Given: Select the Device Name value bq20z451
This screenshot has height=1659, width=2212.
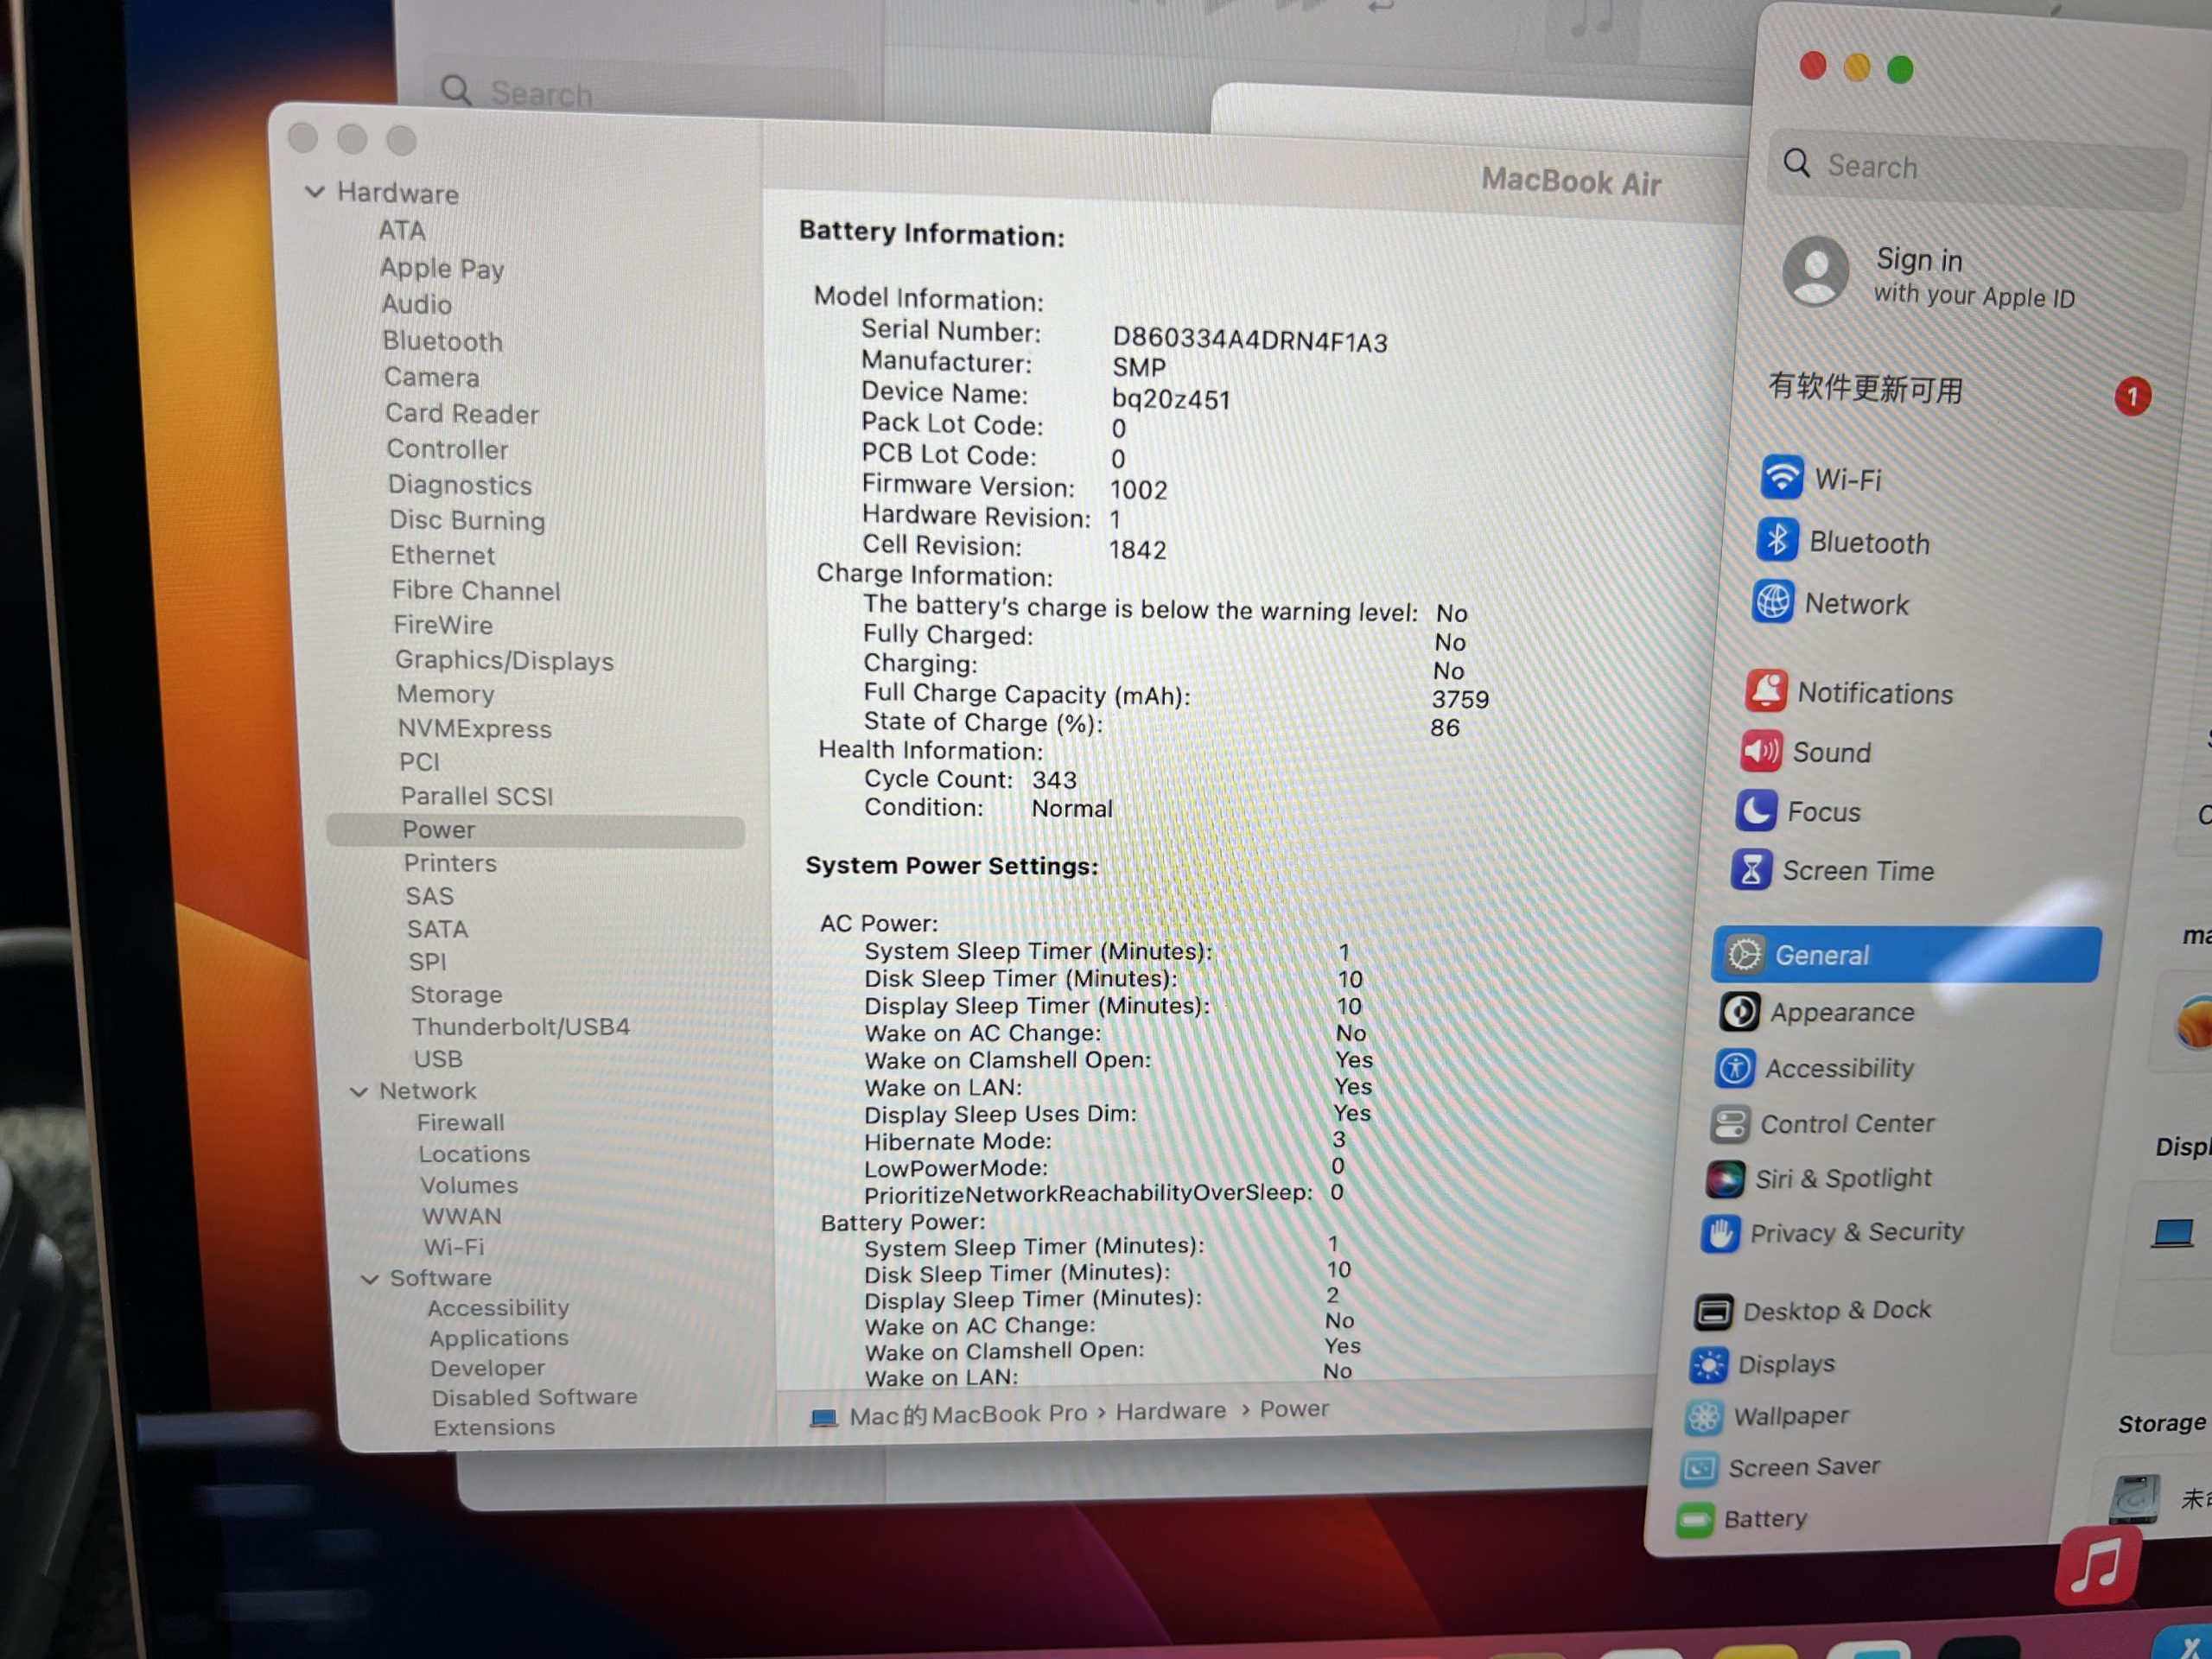Looking at the screenshot, I should tap(1171, 400).
